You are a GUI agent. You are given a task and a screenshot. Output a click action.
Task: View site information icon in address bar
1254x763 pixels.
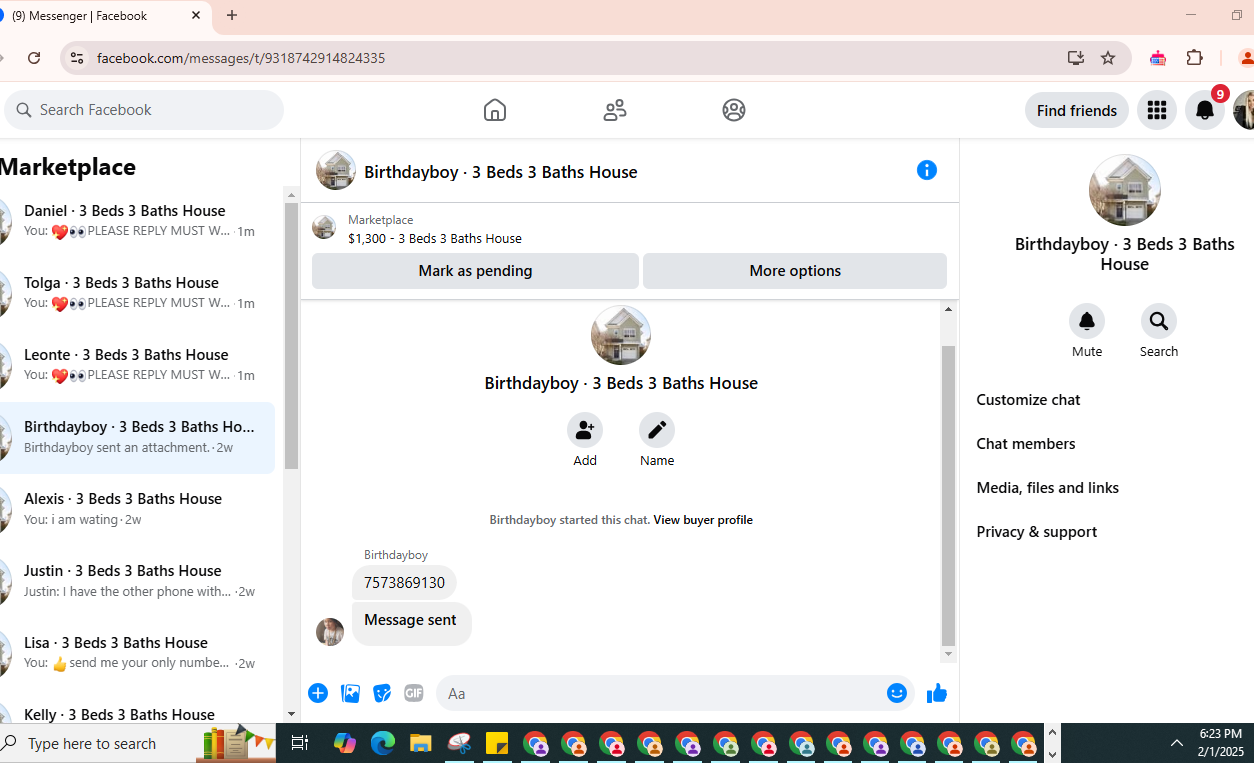(77, 58)
